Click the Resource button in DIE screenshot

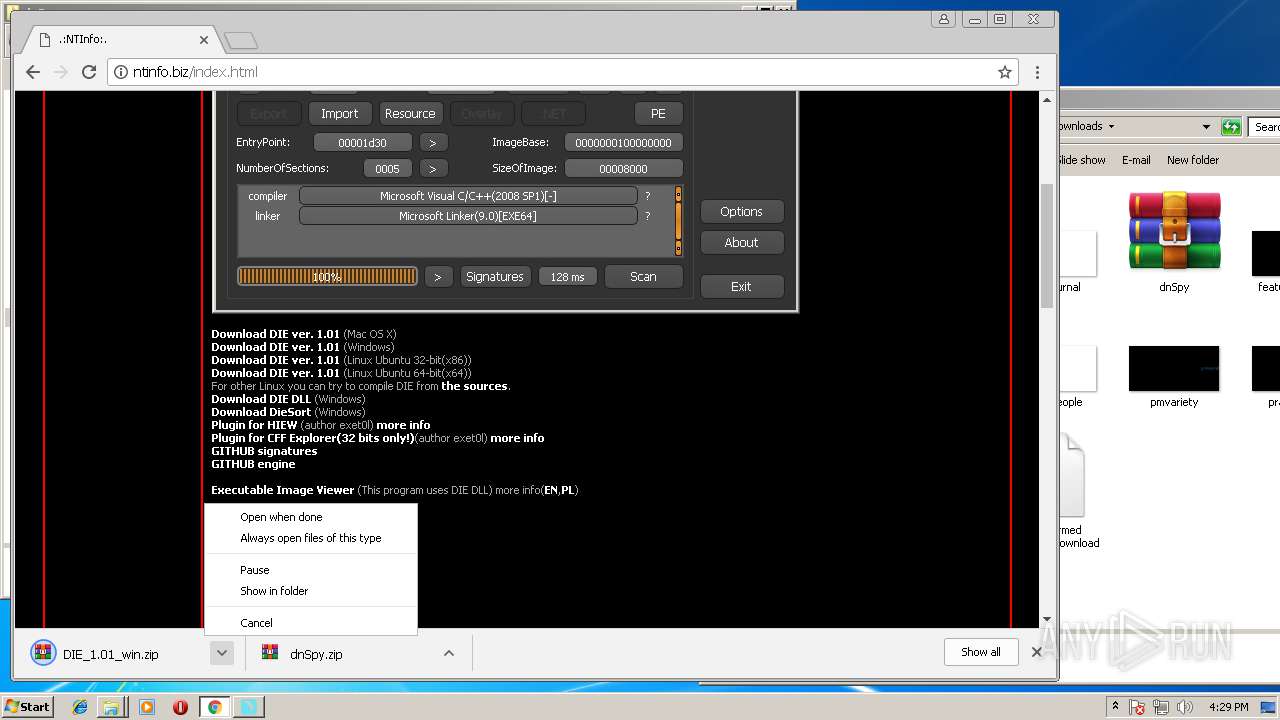(410, 113)
